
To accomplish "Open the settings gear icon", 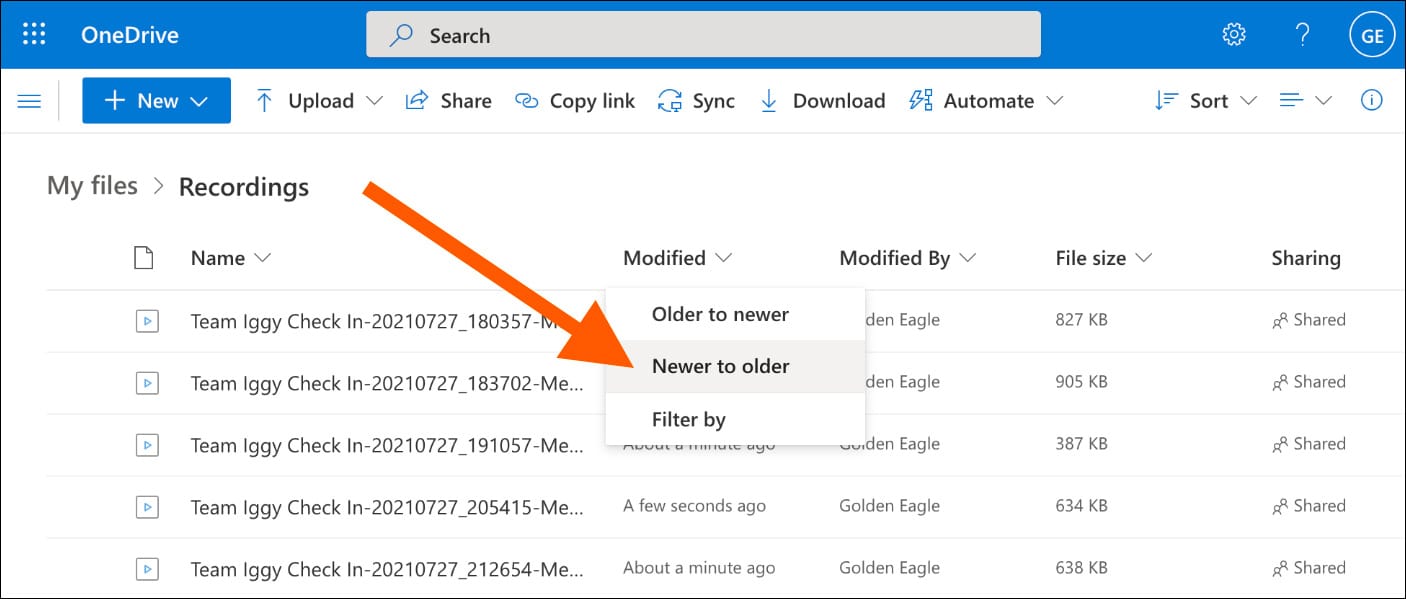I will point(1234,35).
